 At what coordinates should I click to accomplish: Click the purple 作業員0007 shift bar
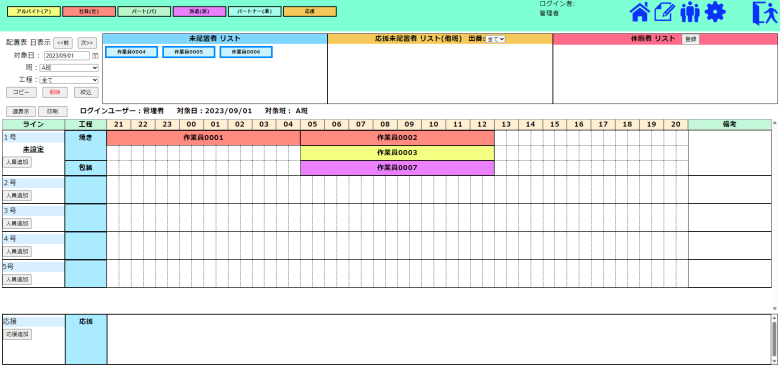coord(397,168)
